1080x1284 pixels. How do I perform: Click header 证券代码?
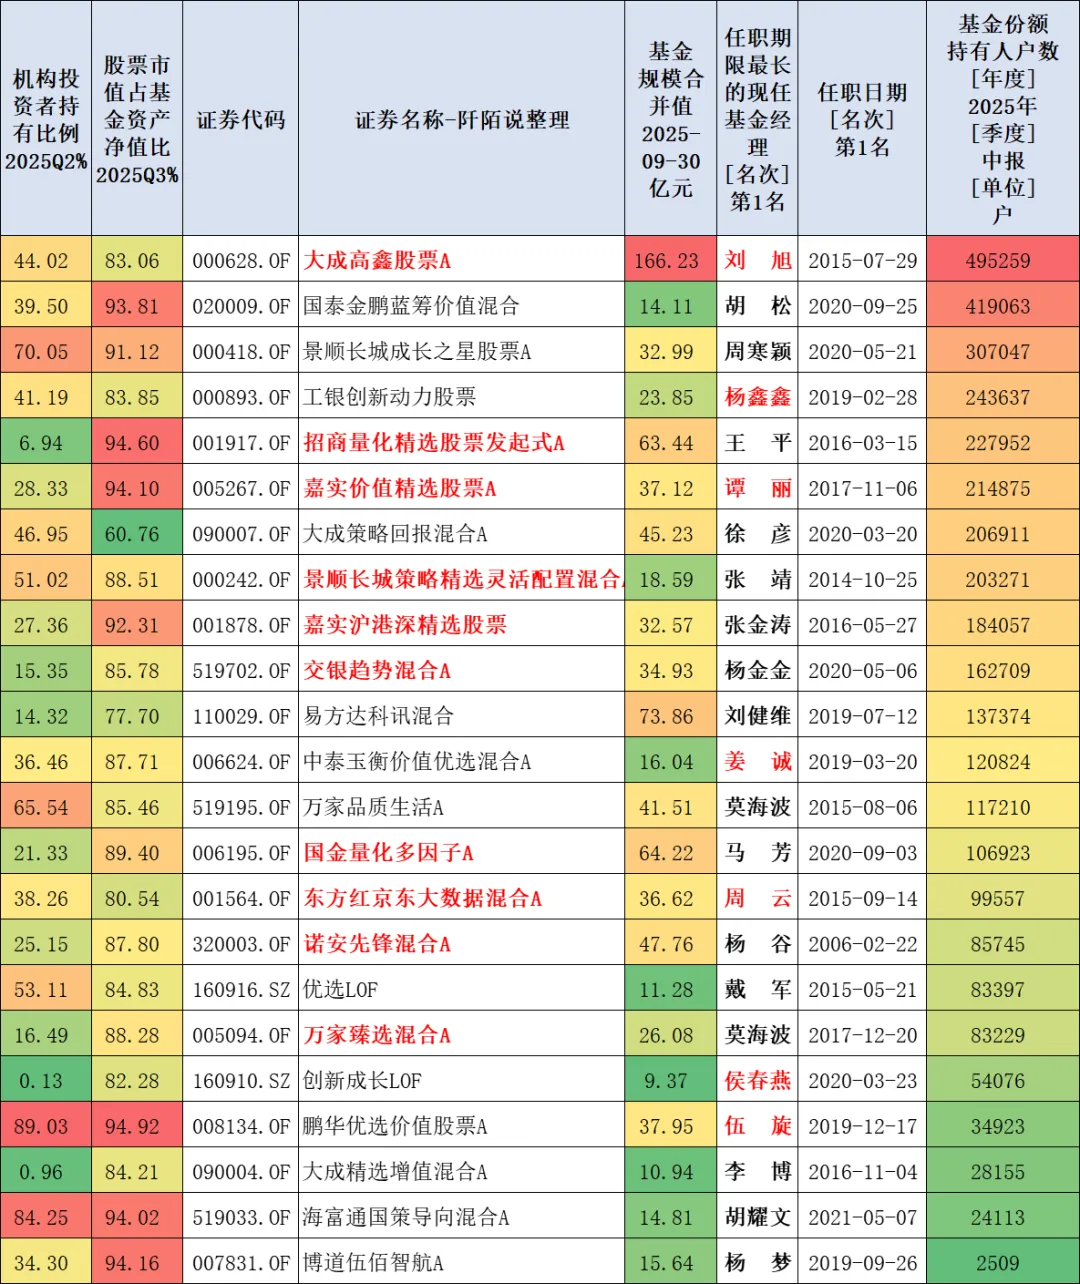[241, 120]
